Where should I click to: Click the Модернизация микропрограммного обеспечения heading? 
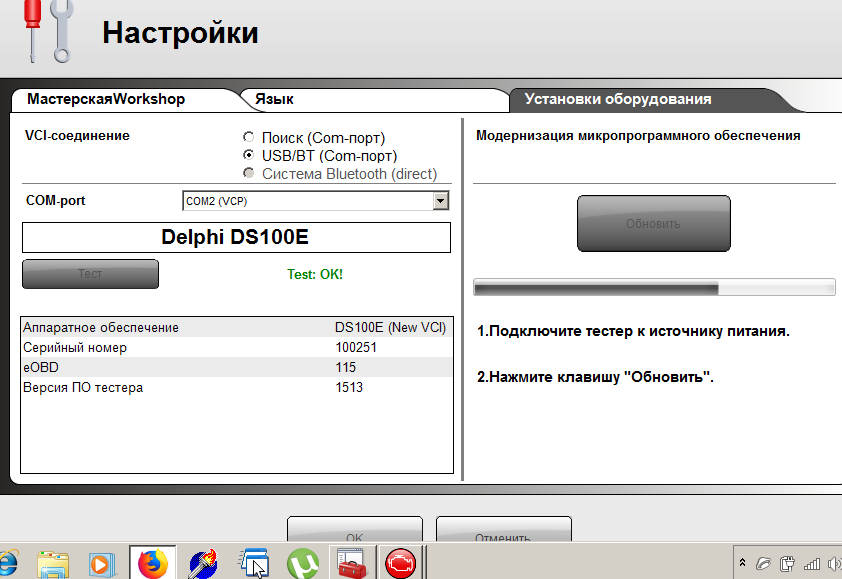[x=638, y=135]
